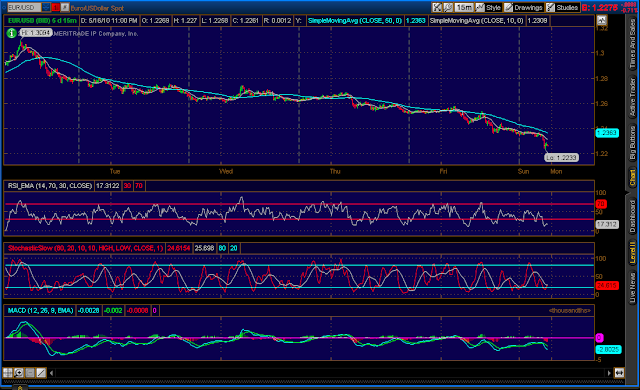This screenshot has height=390, width=640.
Task: Click the horizontal scrollbar right arrow
Action: tap(609, 373)
